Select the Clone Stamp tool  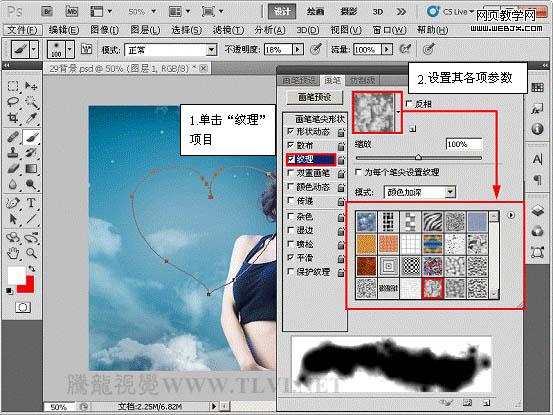point(13,152)
